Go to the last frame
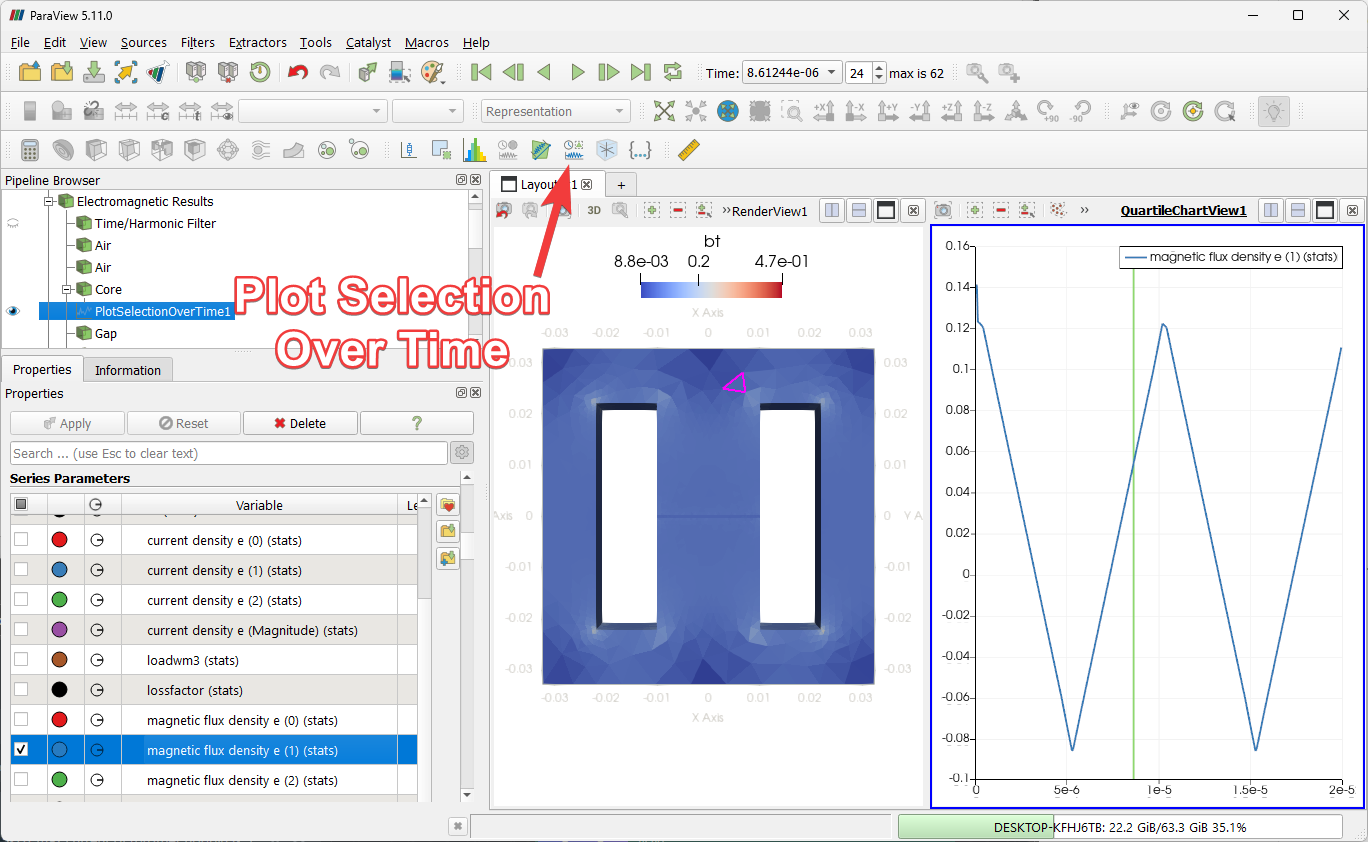This screenshot has height=842, width=1368. (641, 72)
